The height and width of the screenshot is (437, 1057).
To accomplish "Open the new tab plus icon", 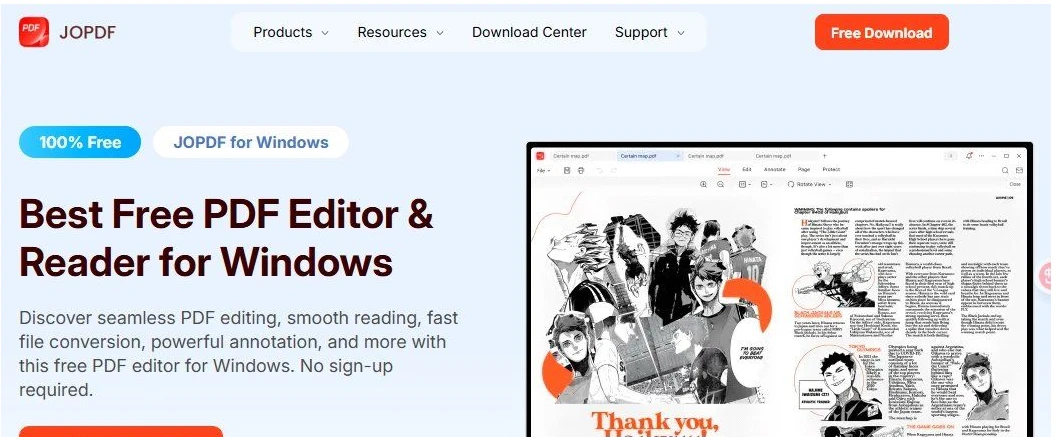I will click(x=824, y=156).
